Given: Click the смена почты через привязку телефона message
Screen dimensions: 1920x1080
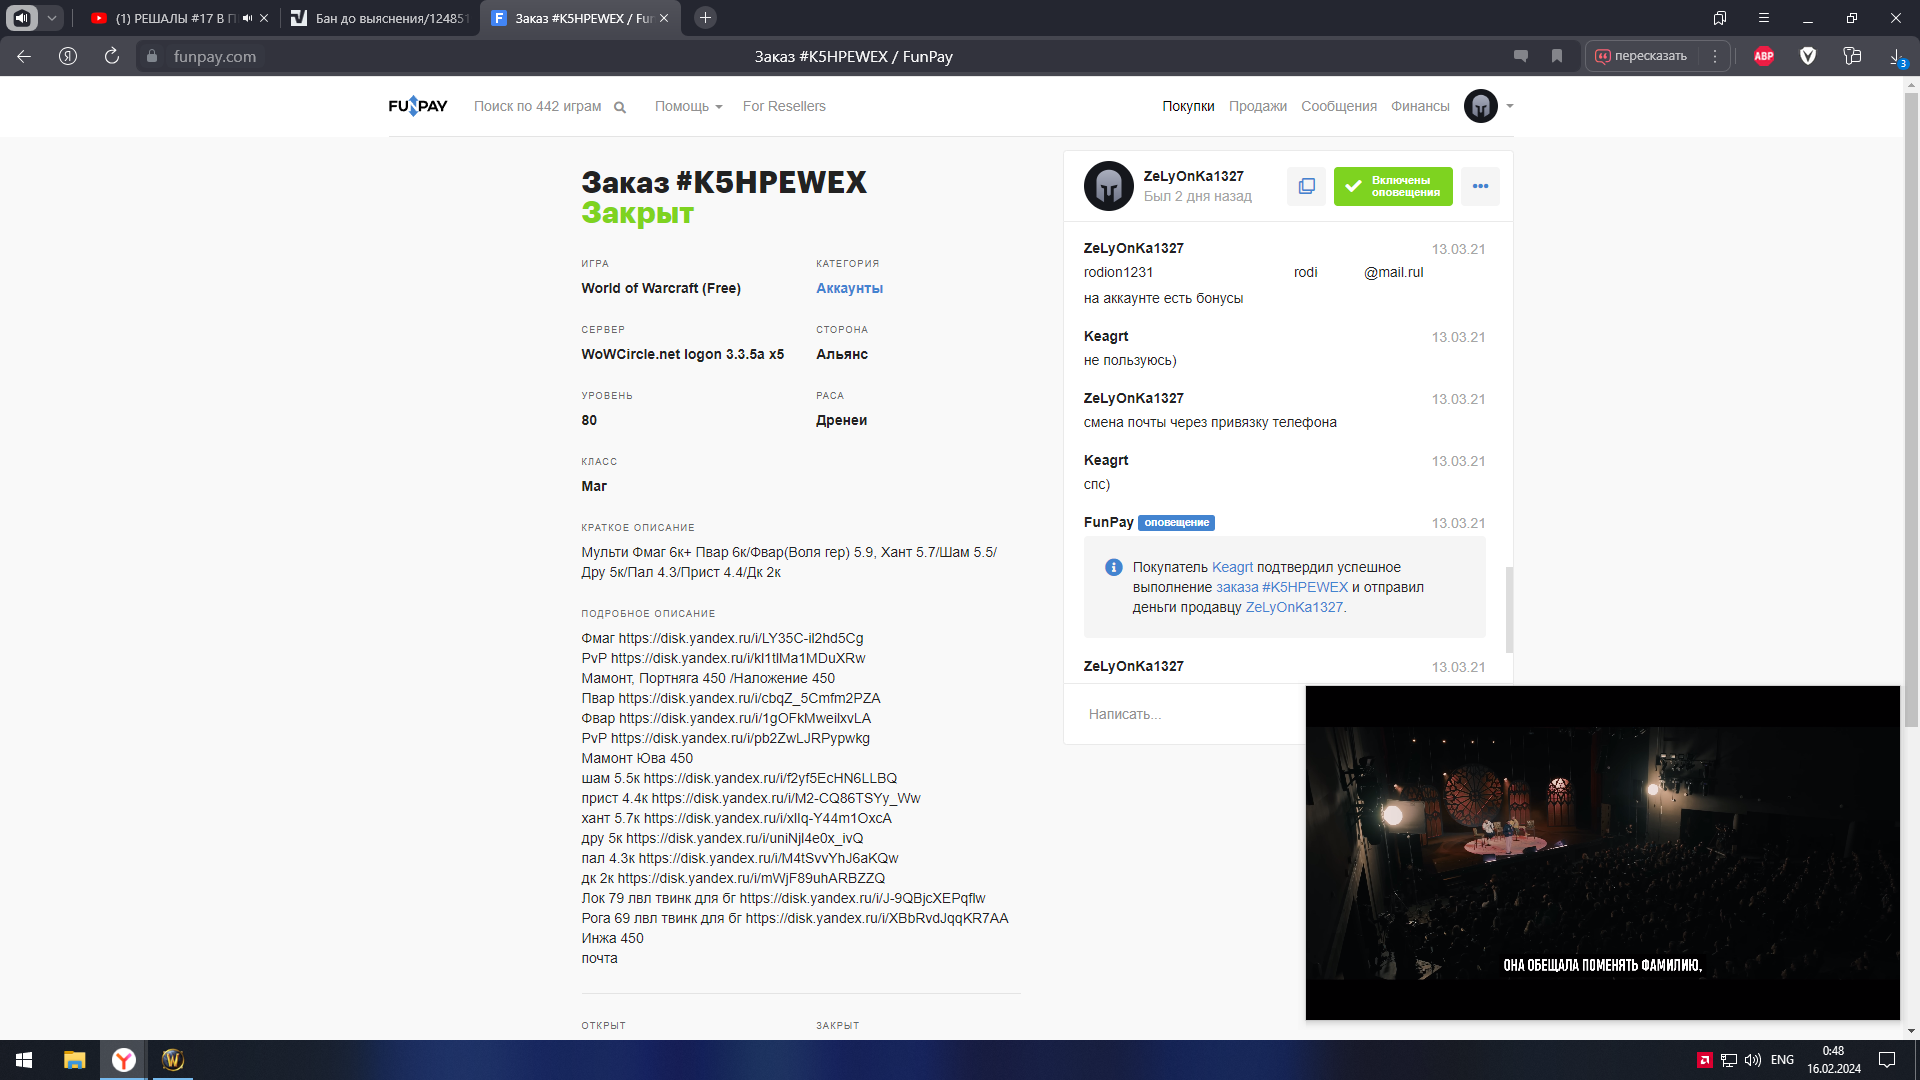Looking at the screenshot, I should point(1210,422).
